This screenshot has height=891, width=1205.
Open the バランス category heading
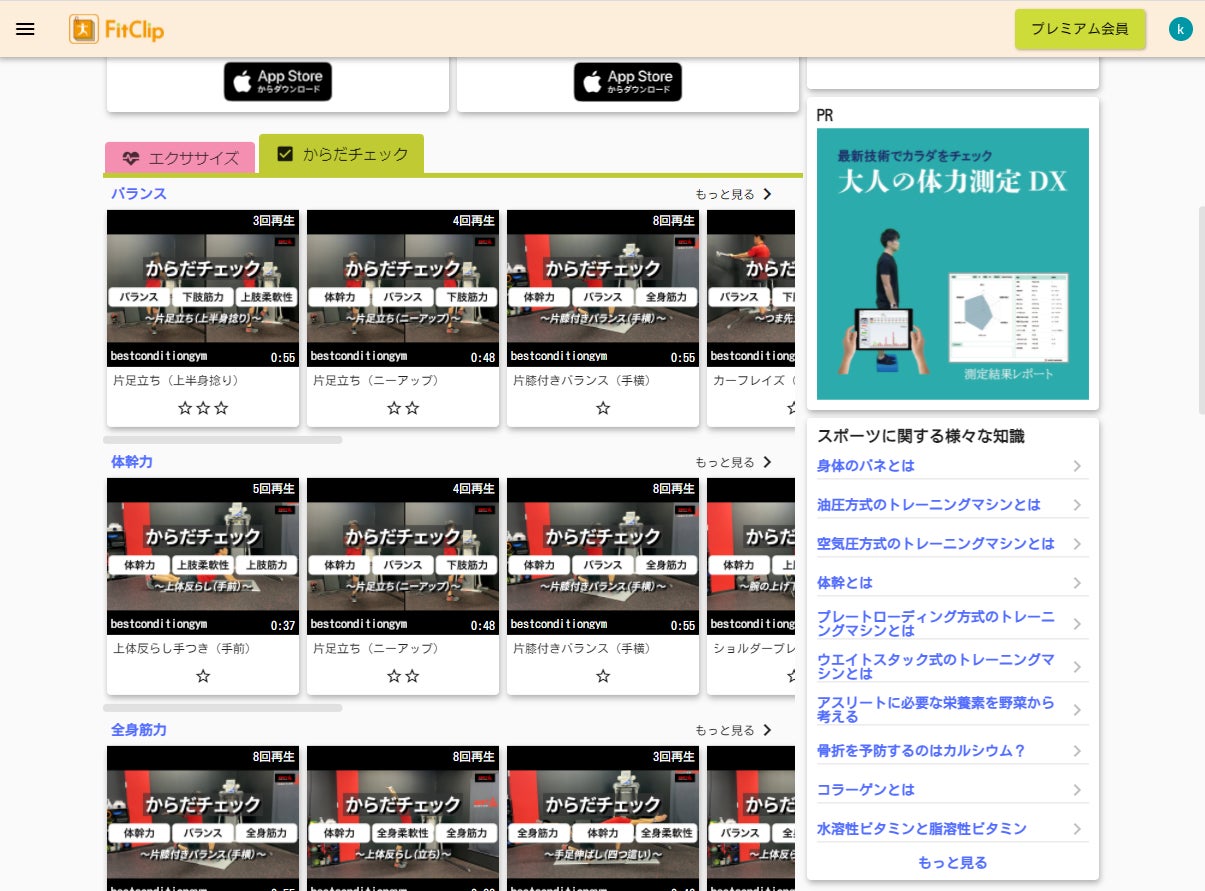click(x=139, y=193)
